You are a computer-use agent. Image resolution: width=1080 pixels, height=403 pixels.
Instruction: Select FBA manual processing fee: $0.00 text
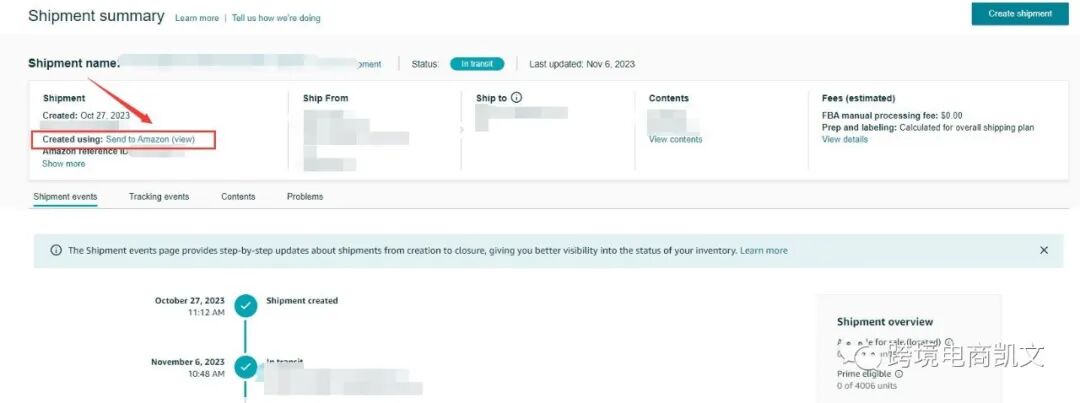click(892, 116)
